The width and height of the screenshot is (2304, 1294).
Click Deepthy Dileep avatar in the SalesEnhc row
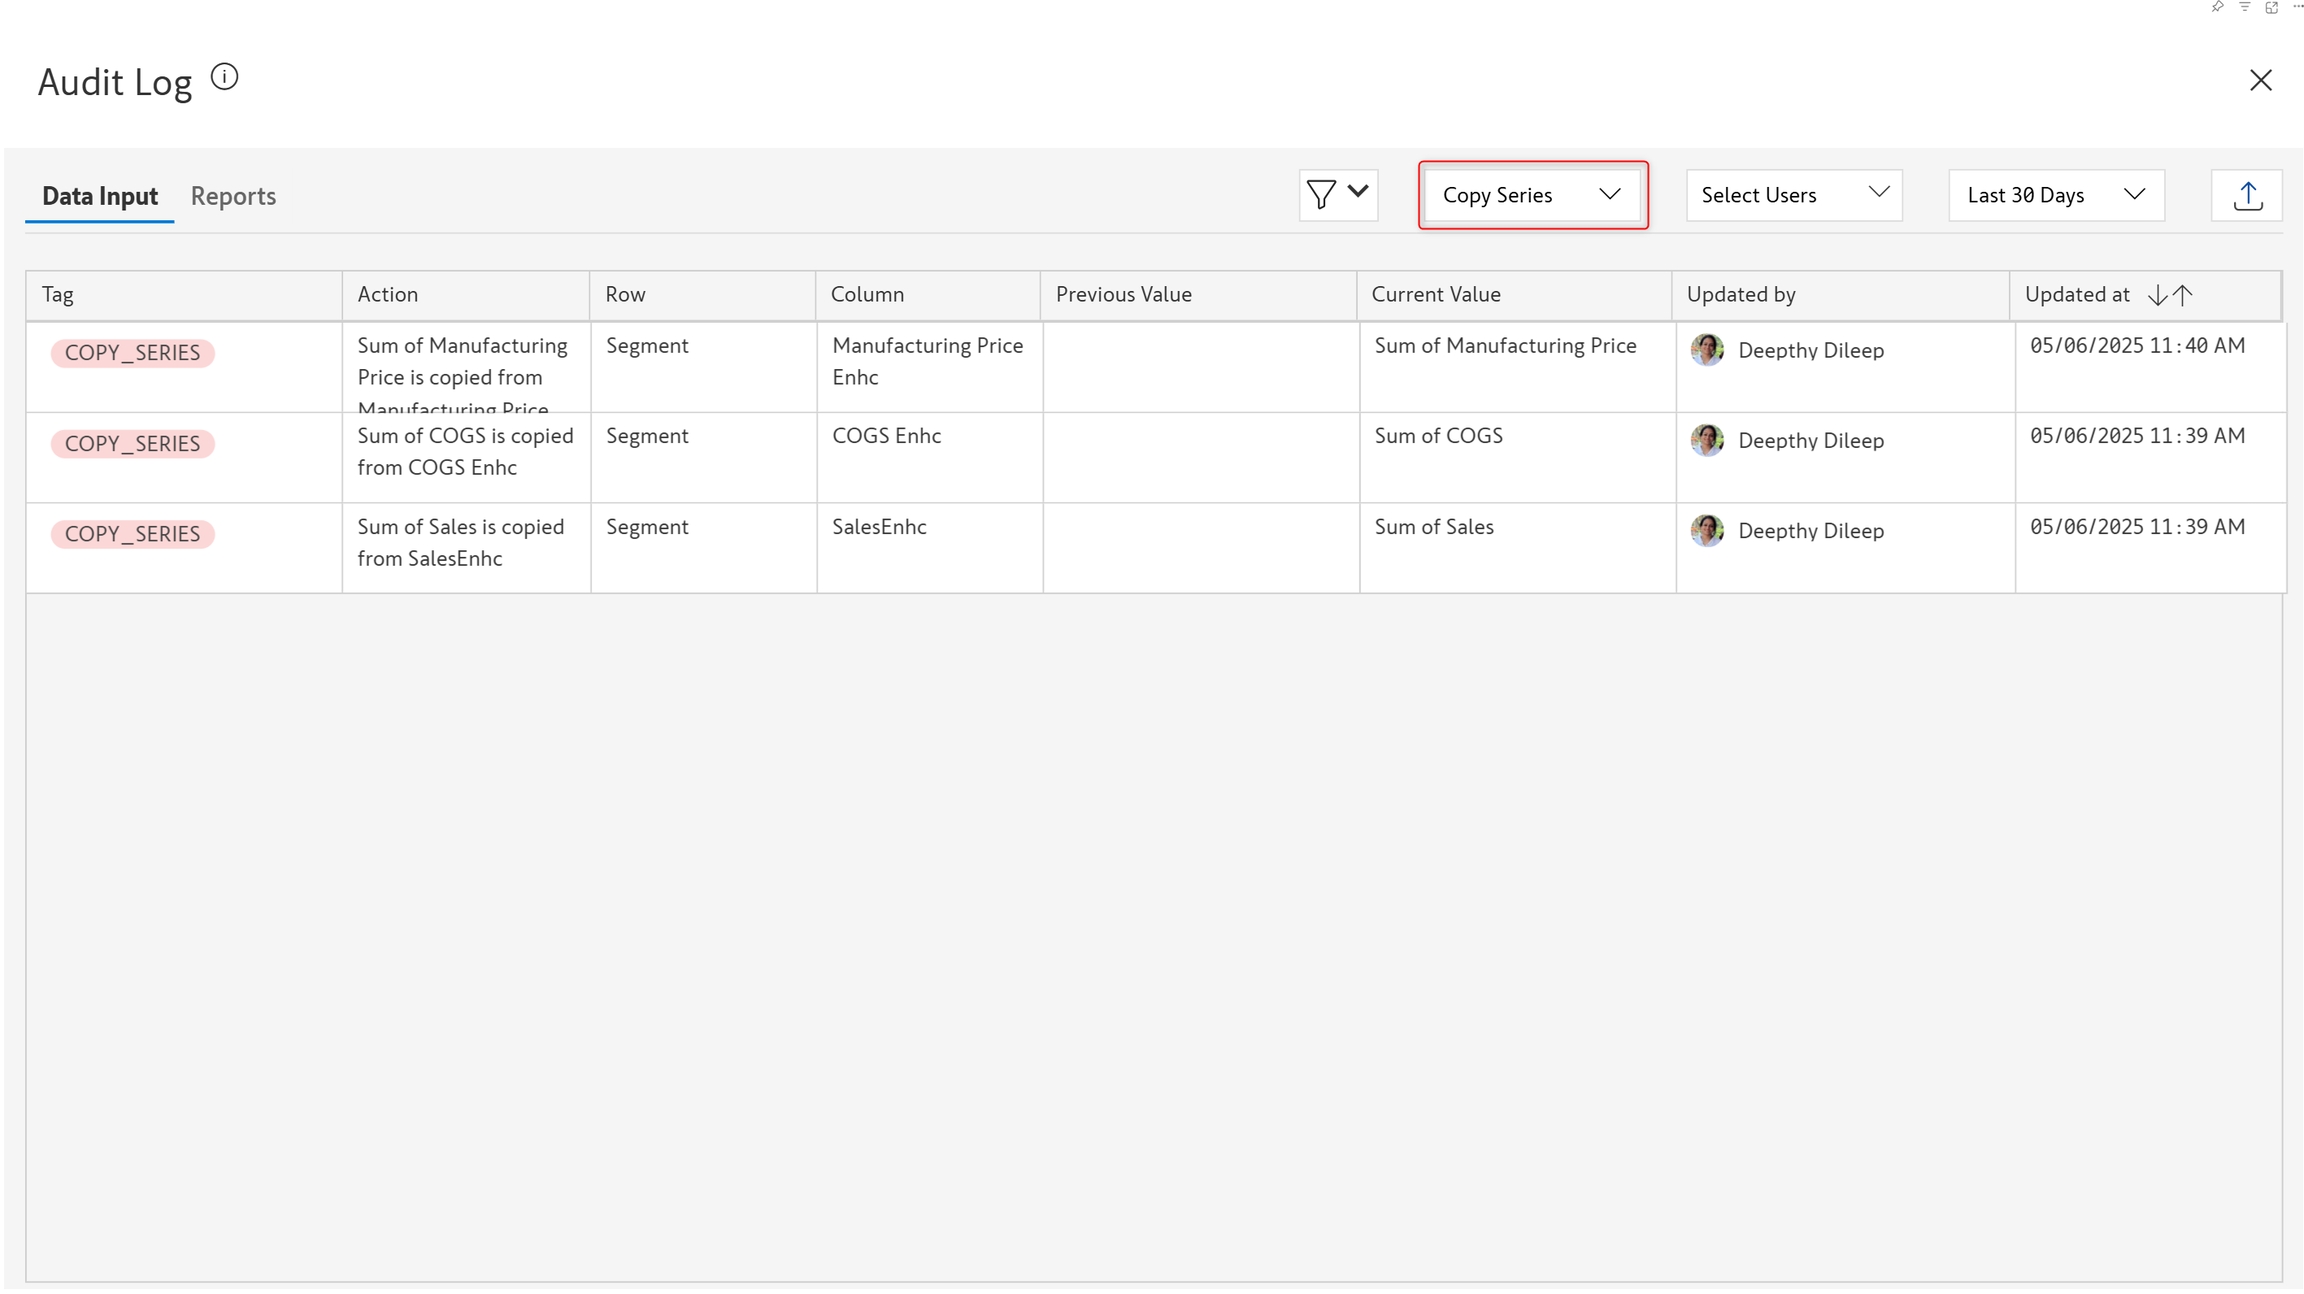pos(1706,531)
